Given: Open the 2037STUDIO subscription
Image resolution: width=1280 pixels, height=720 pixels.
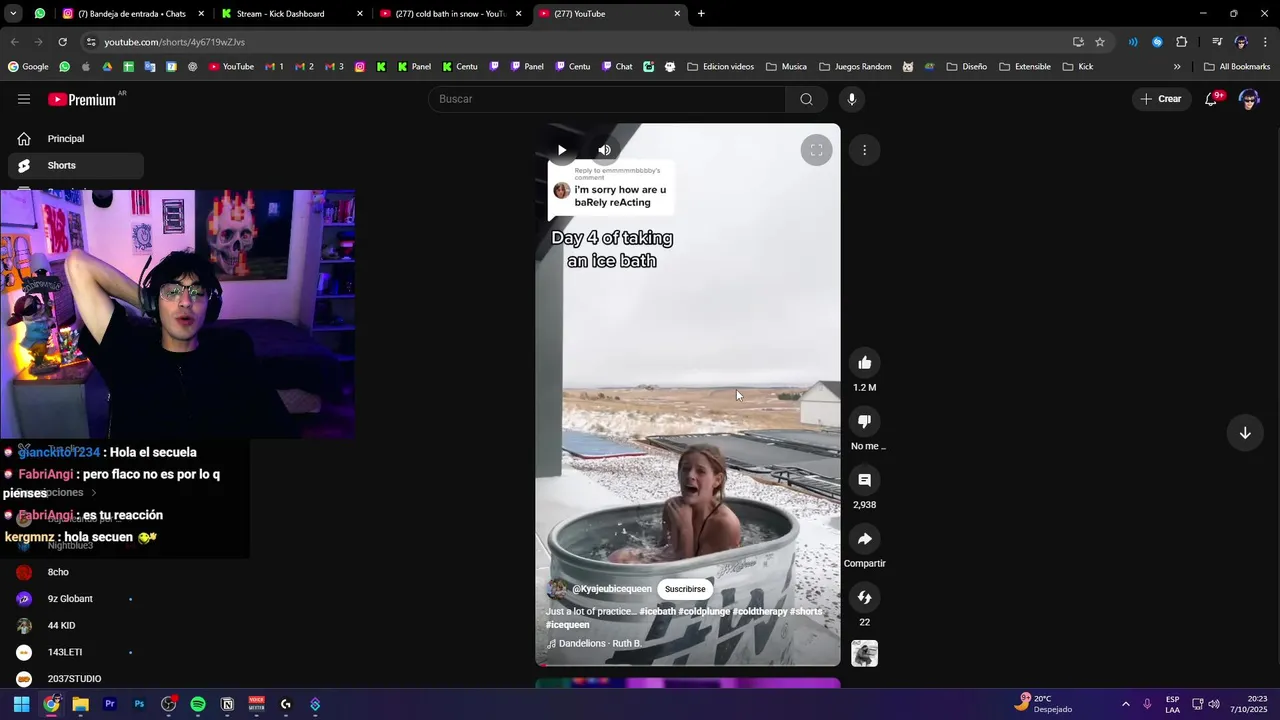Looking at the screenshot, I should (x=74, y=679).
